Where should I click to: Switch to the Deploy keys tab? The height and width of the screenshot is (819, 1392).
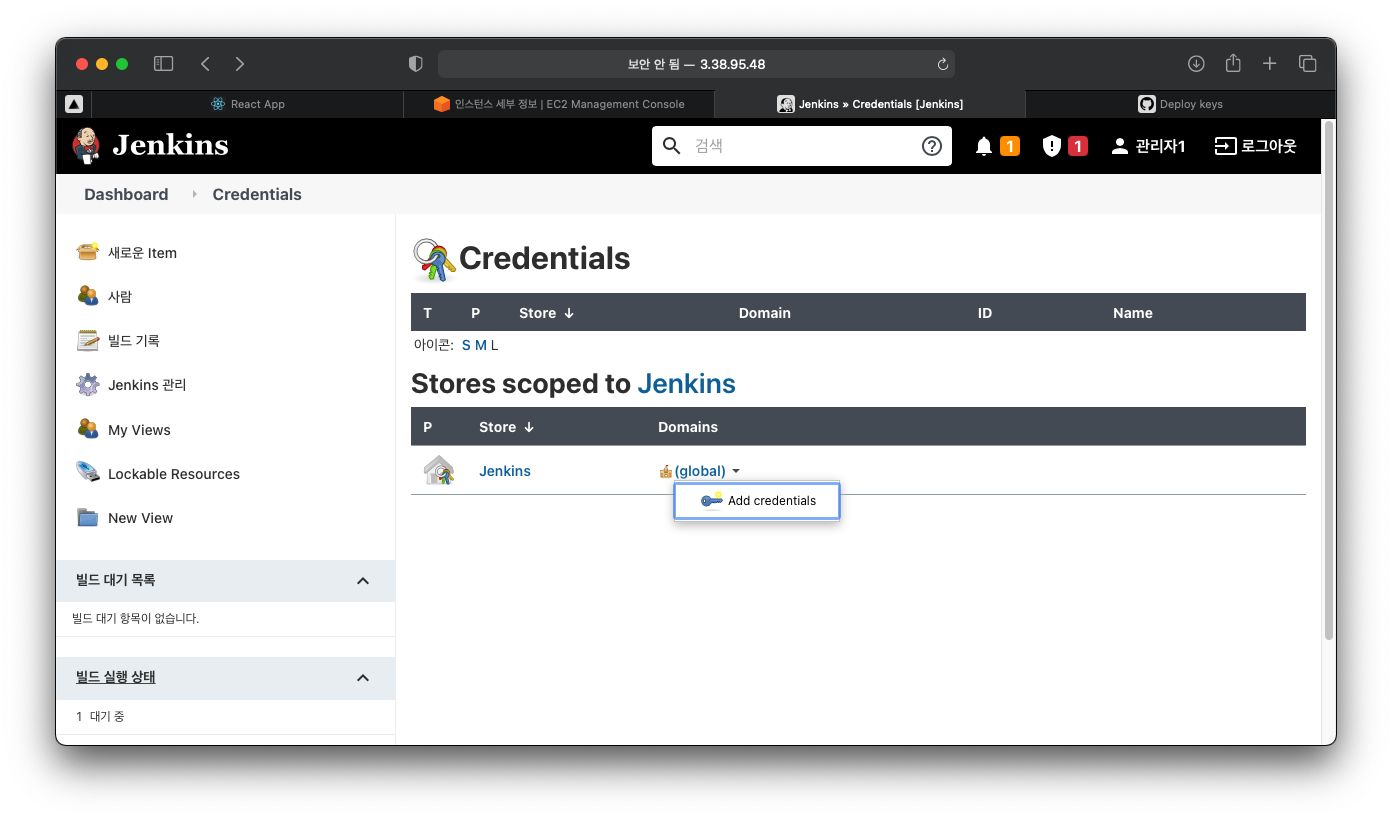[x=1180, y=104]
